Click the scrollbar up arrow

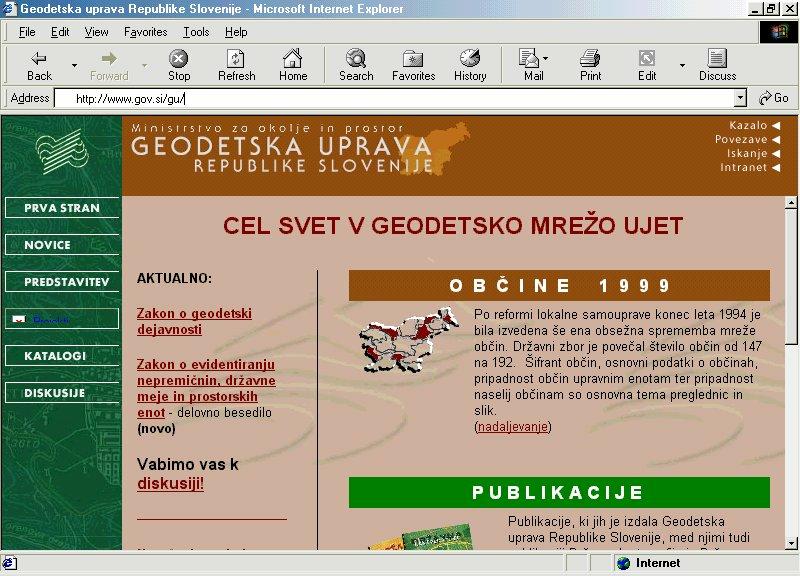click(791, 203)
